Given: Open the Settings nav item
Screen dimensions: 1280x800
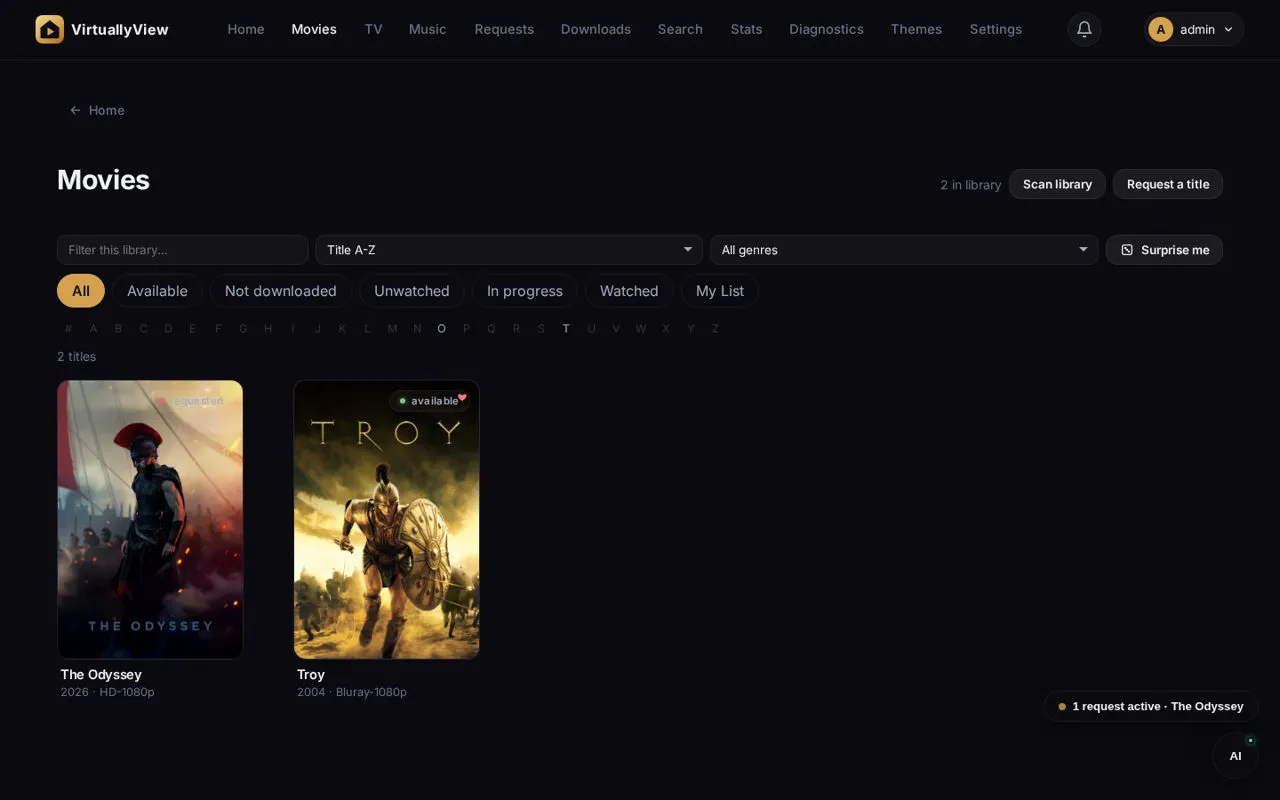Looking at the screenshot, I should (996, 29).
